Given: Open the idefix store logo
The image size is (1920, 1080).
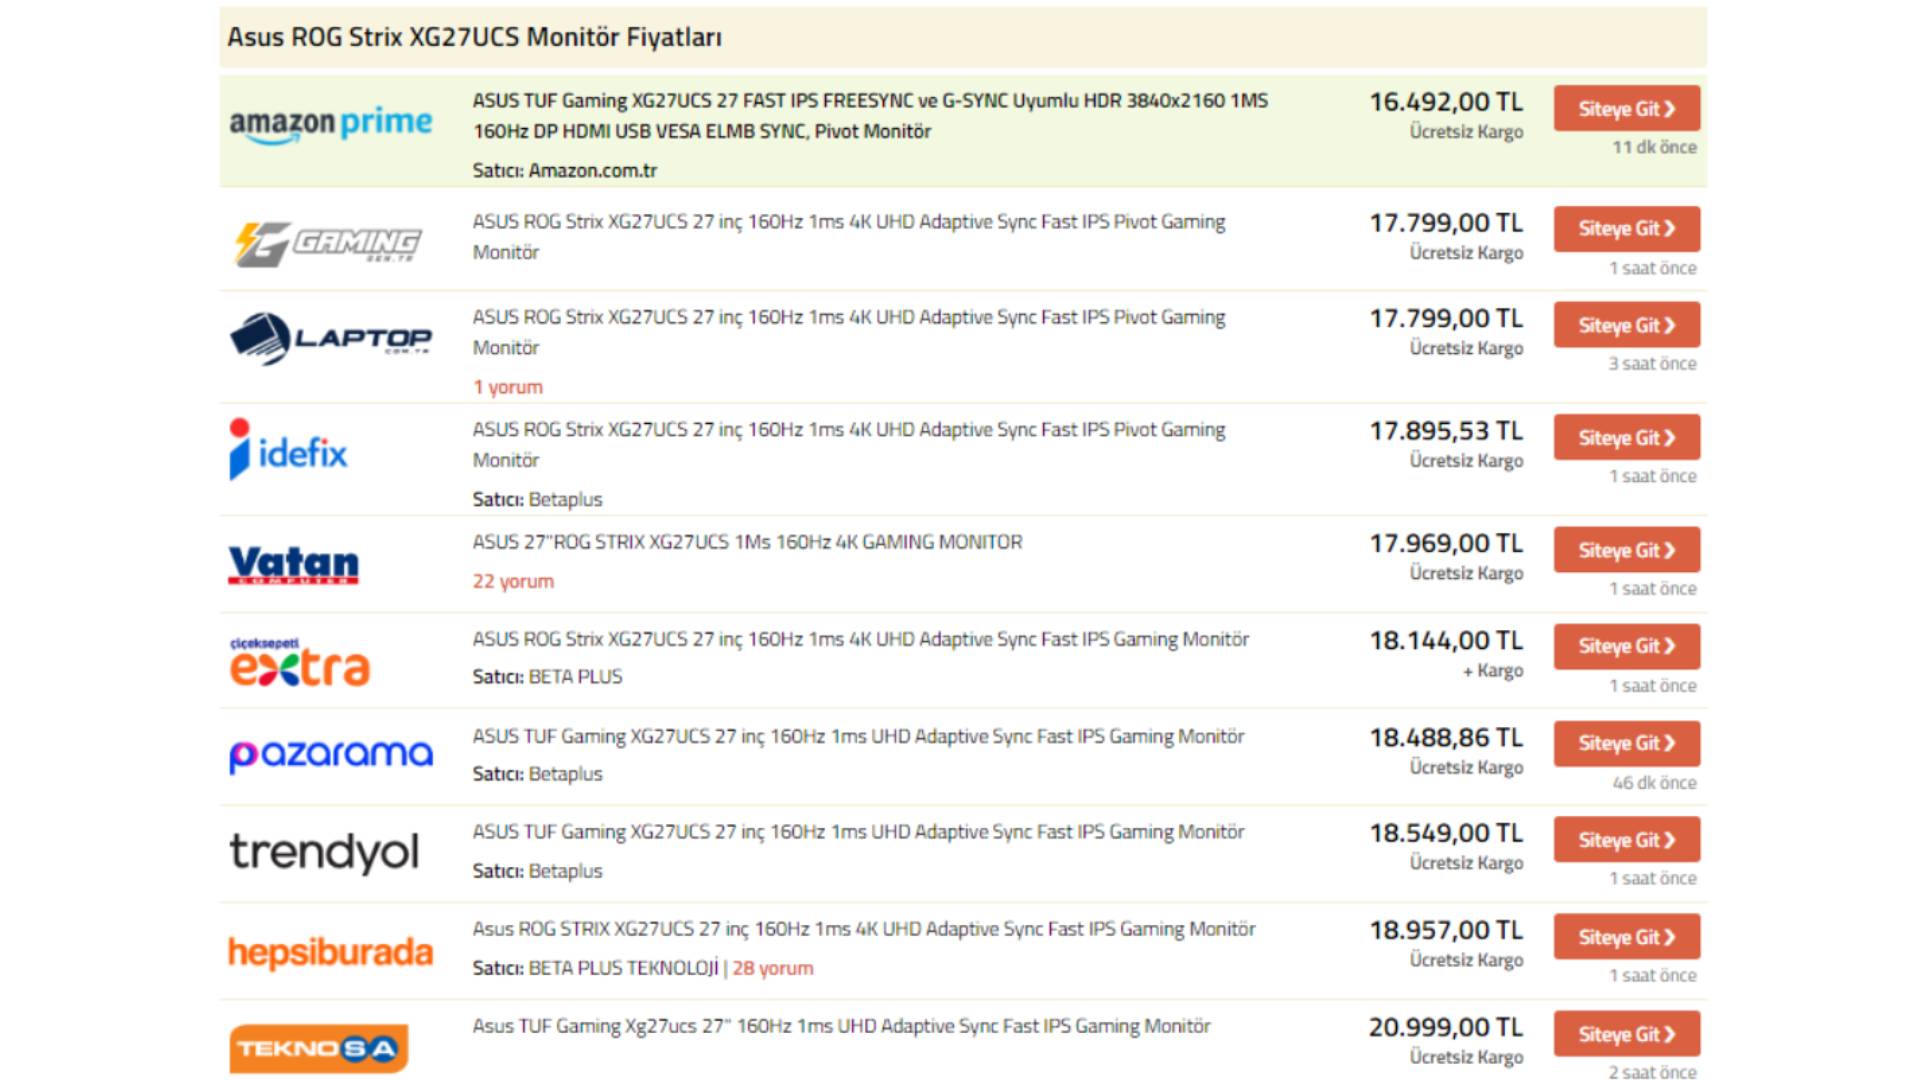Looking at the screenshot, I should (288, 449).
